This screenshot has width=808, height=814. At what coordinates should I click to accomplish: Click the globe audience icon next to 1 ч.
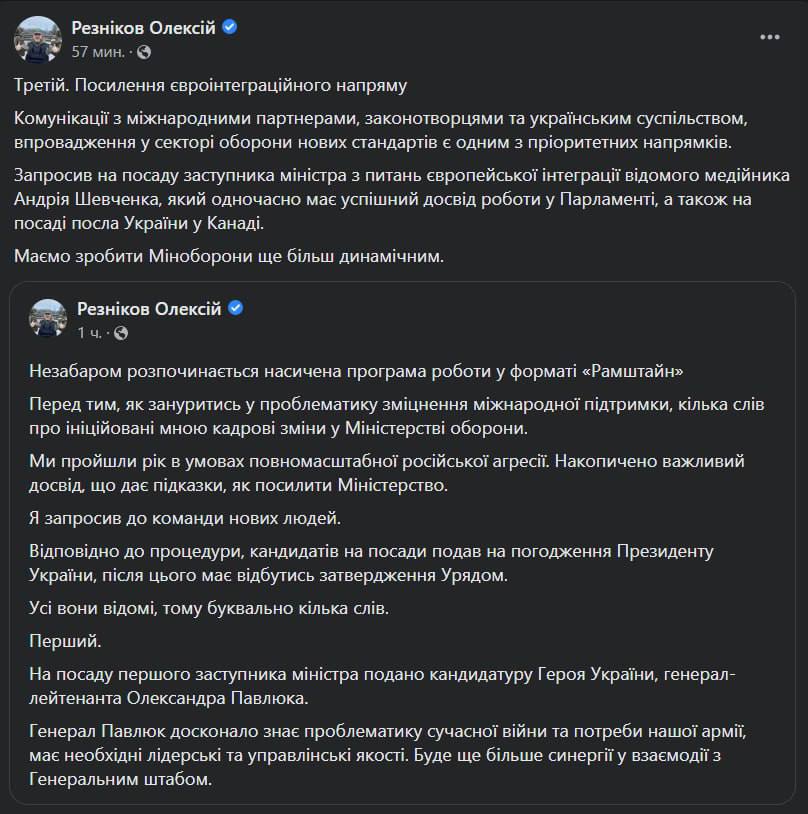point(120,332)
